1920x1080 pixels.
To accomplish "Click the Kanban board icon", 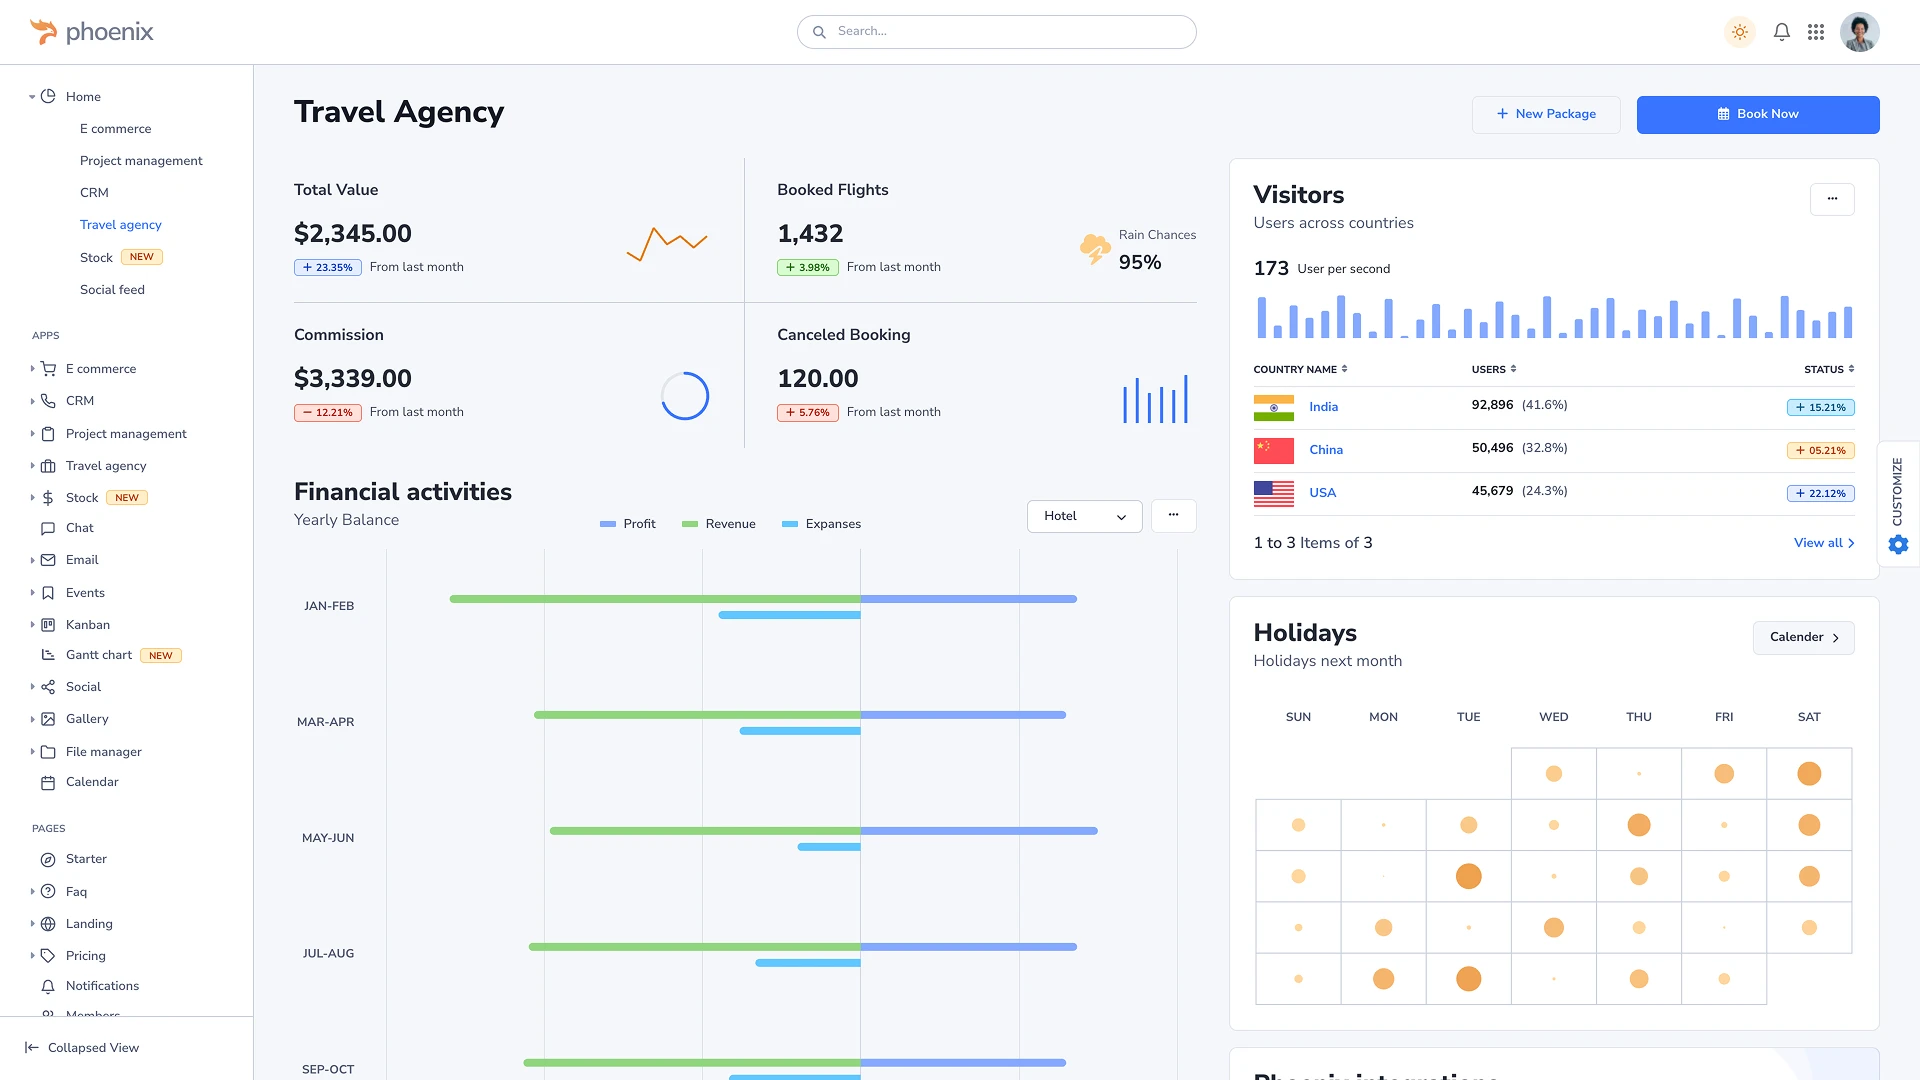I will click(48, 625).
